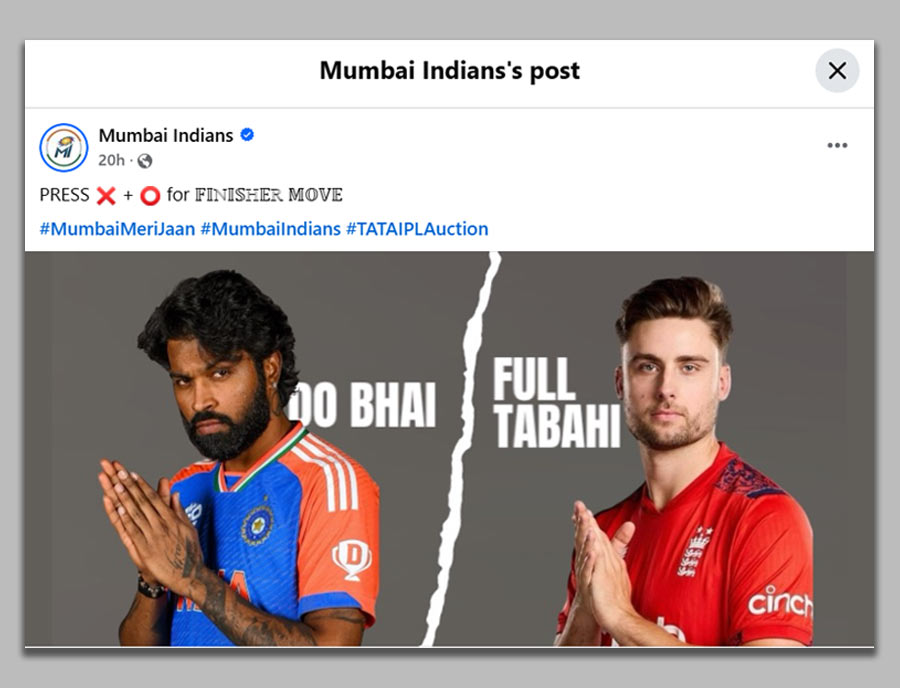Open the #MumbaiIndians hashtag

coord(270,229)
